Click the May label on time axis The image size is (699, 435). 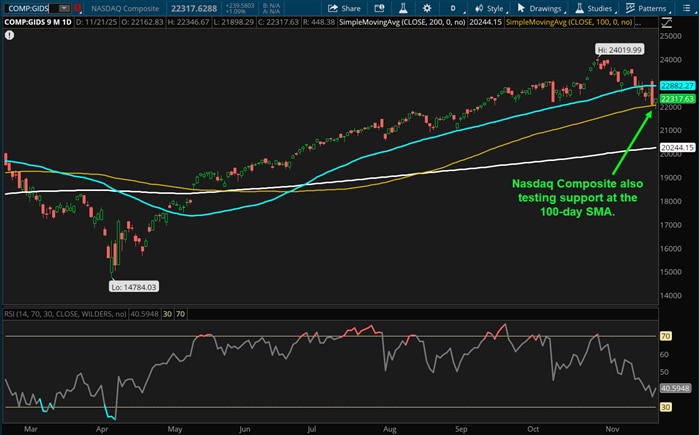pyautogui.click(x=175, y=429)
